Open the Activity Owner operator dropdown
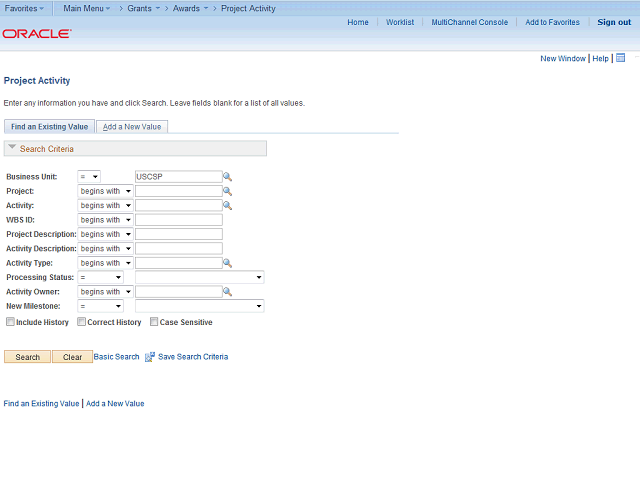640x480 pixels. (x=105, y=292)
